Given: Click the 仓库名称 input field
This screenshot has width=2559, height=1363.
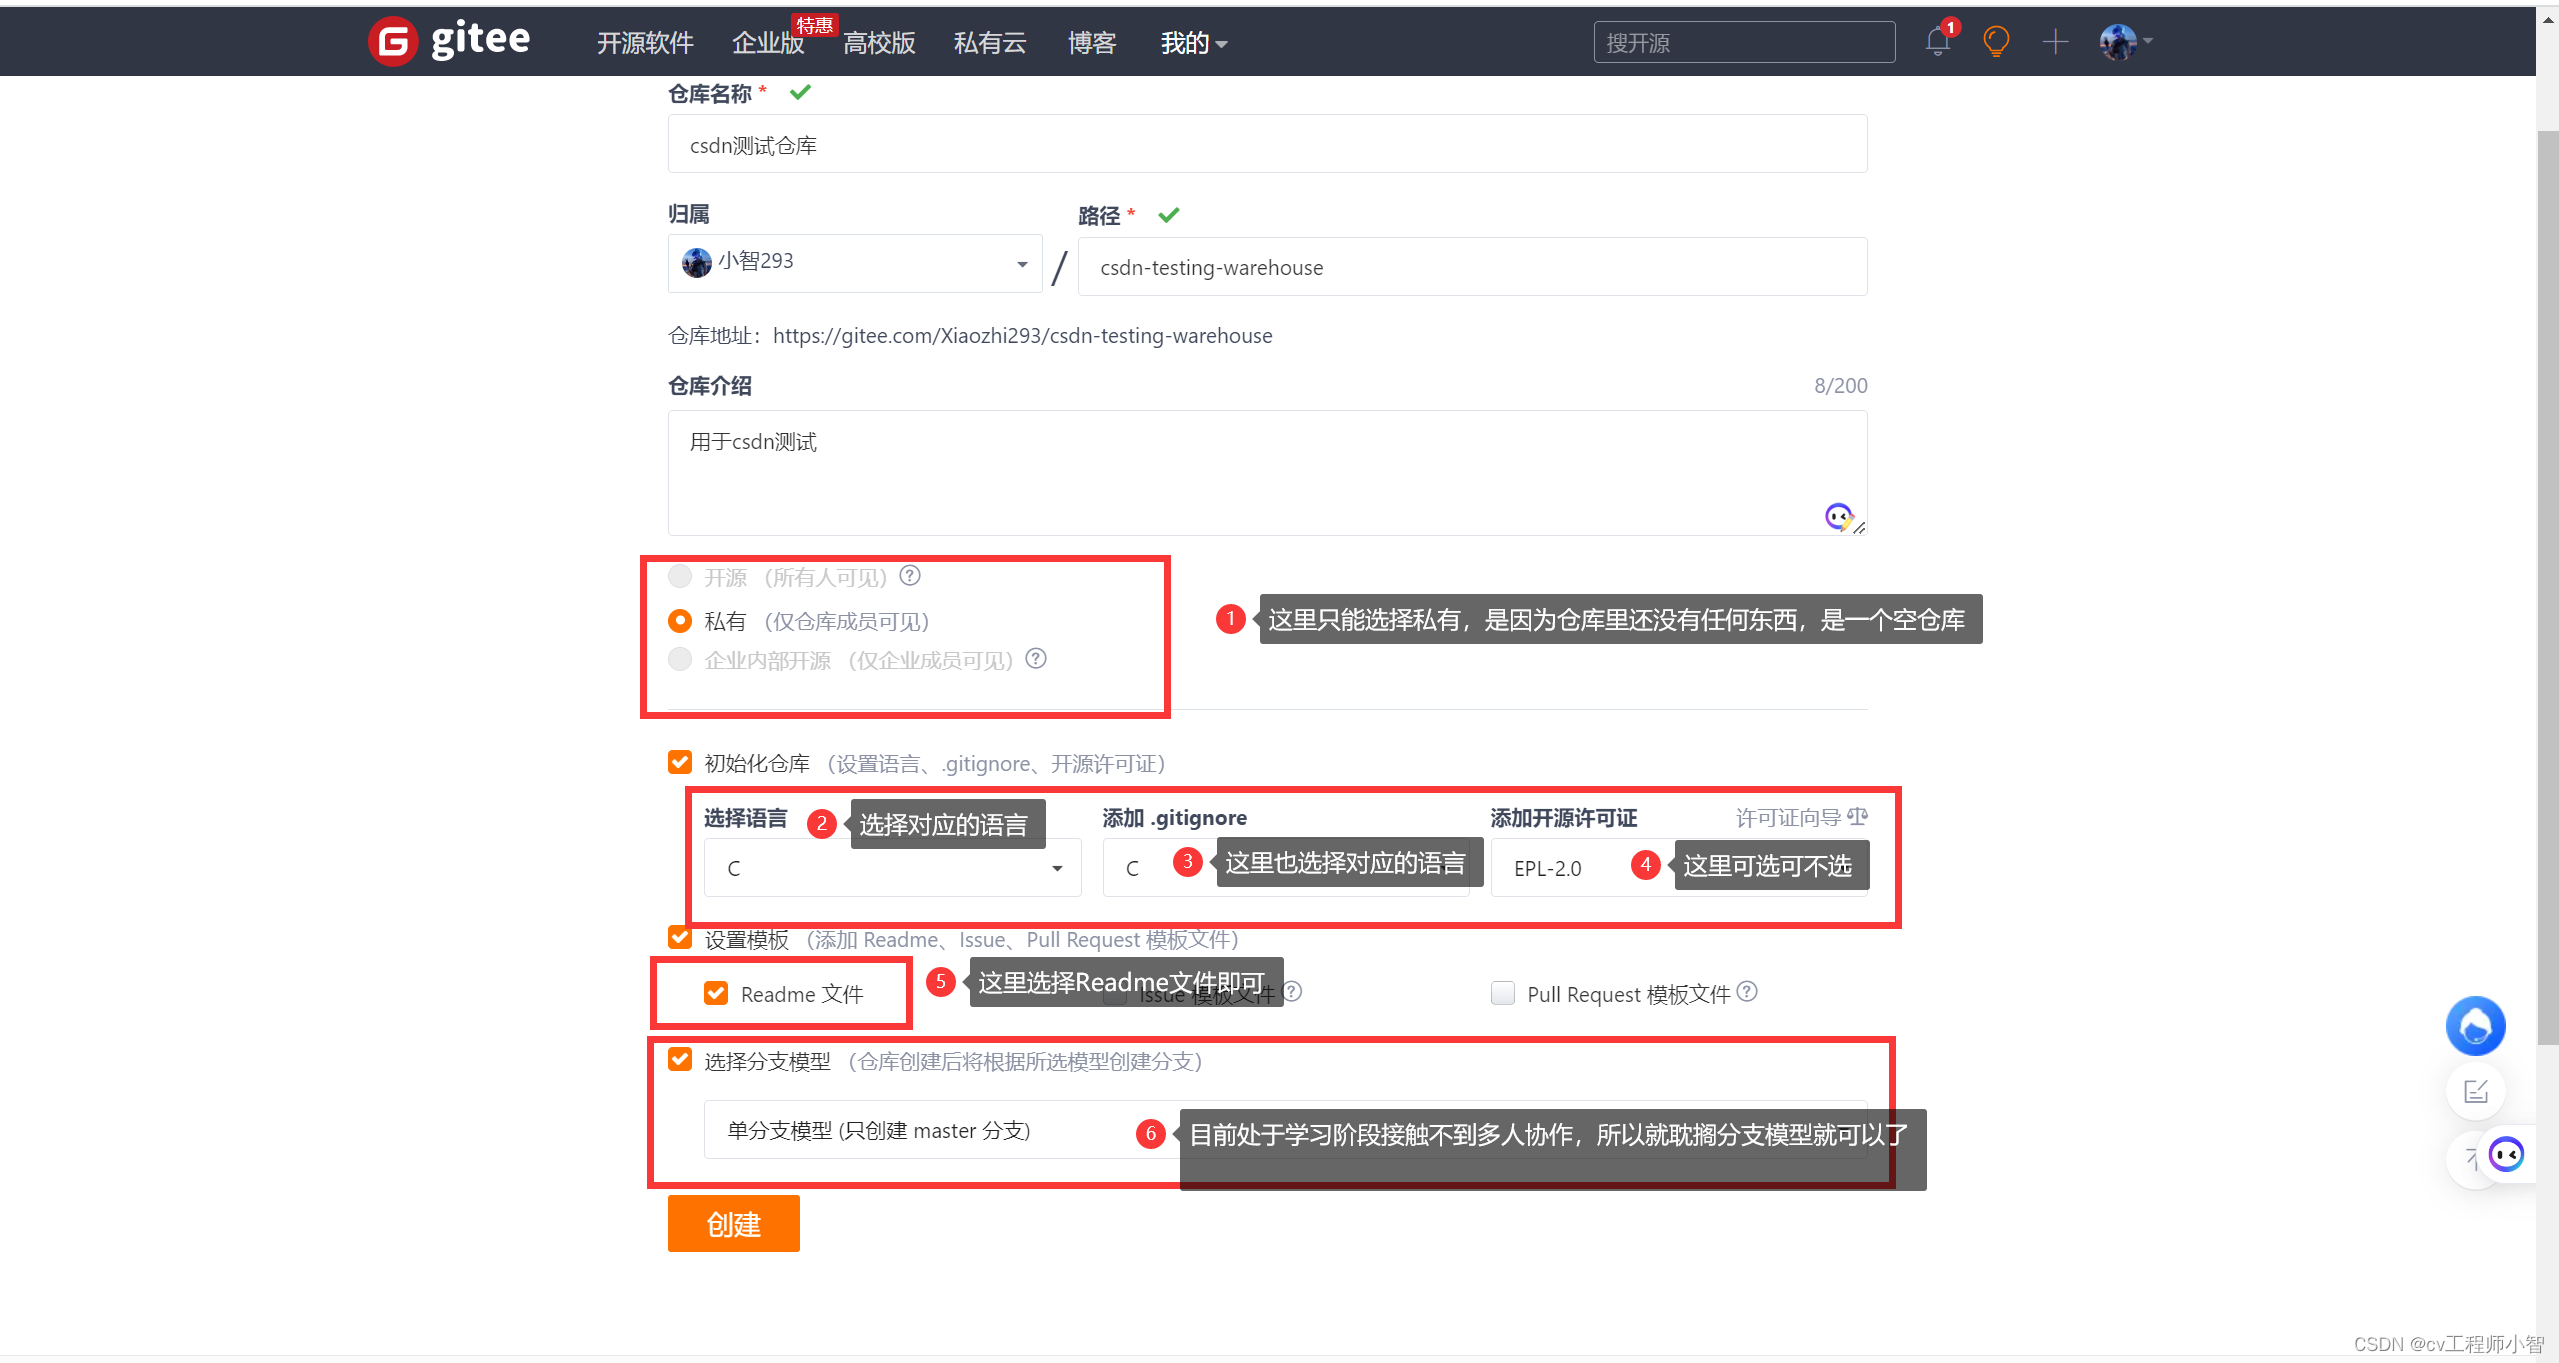Looking at the screenshot, I should (x=1267, y=144).
